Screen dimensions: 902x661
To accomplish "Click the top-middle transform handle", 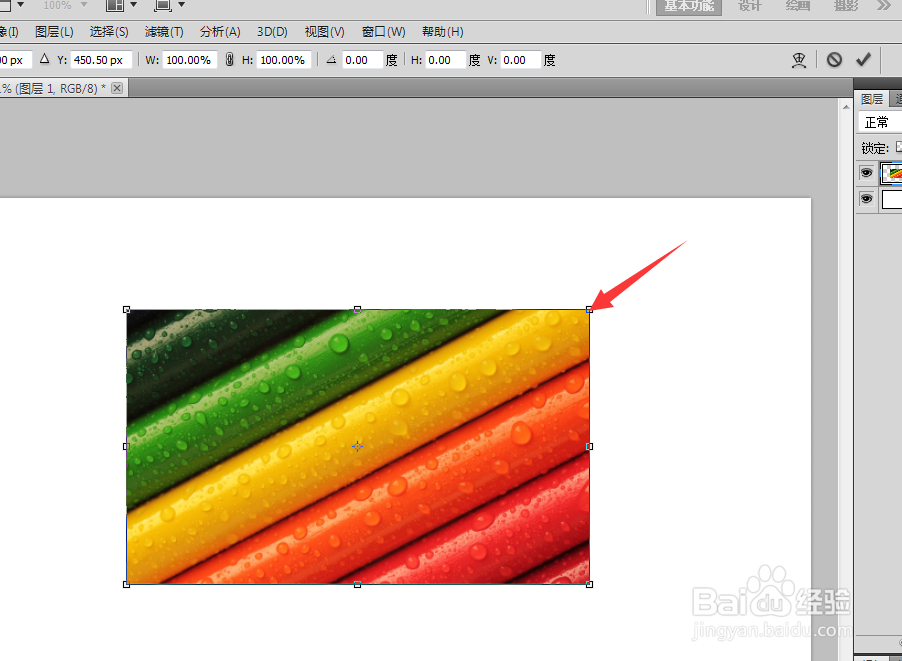I will pos(357,310).
